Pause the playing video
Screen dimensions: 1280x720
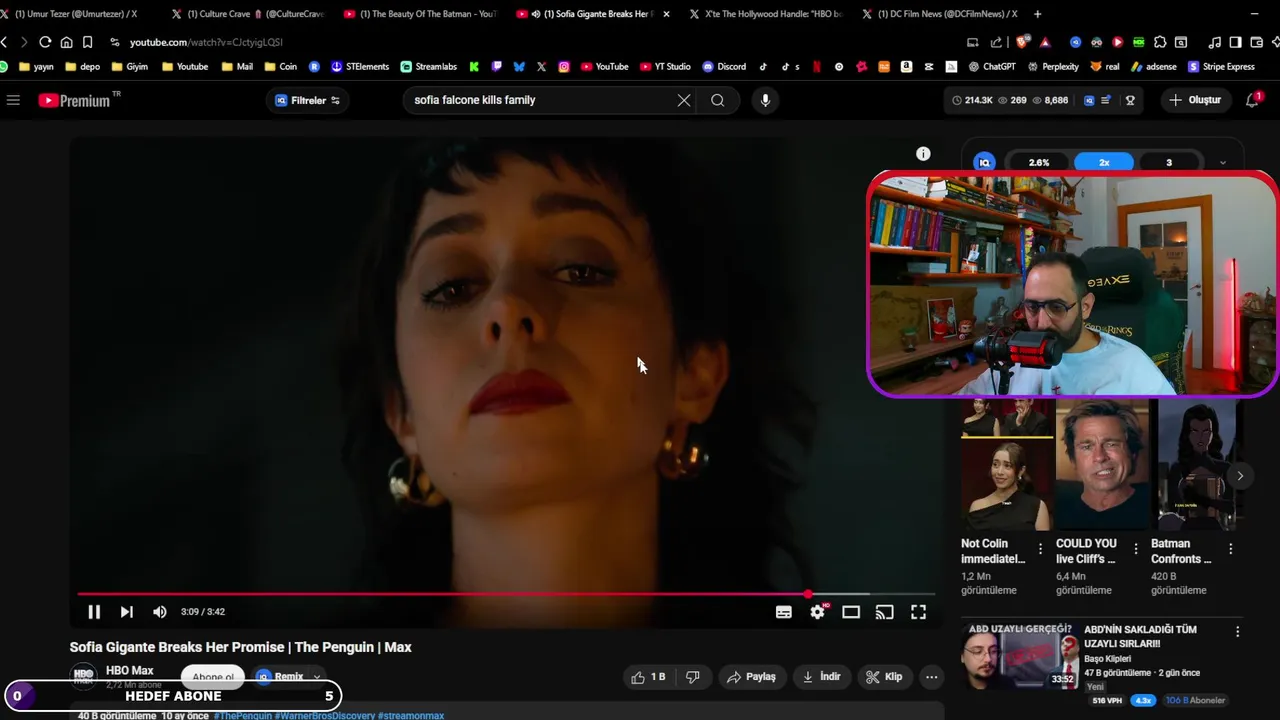(94, 612)
